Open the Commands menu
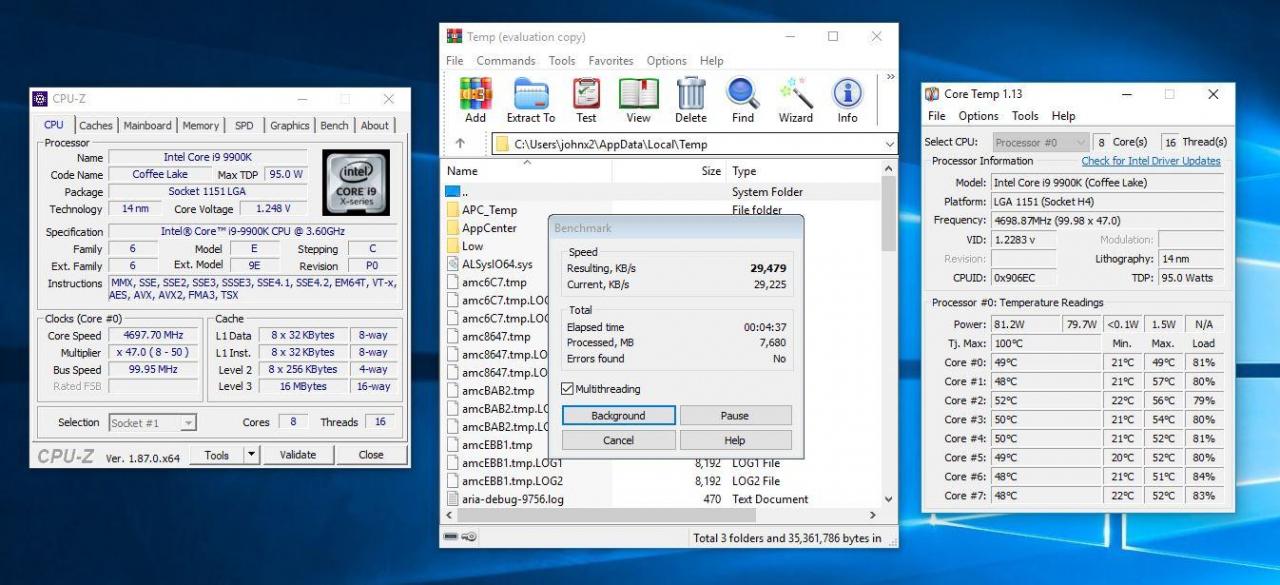1280x585 pixels. point(506,61)
